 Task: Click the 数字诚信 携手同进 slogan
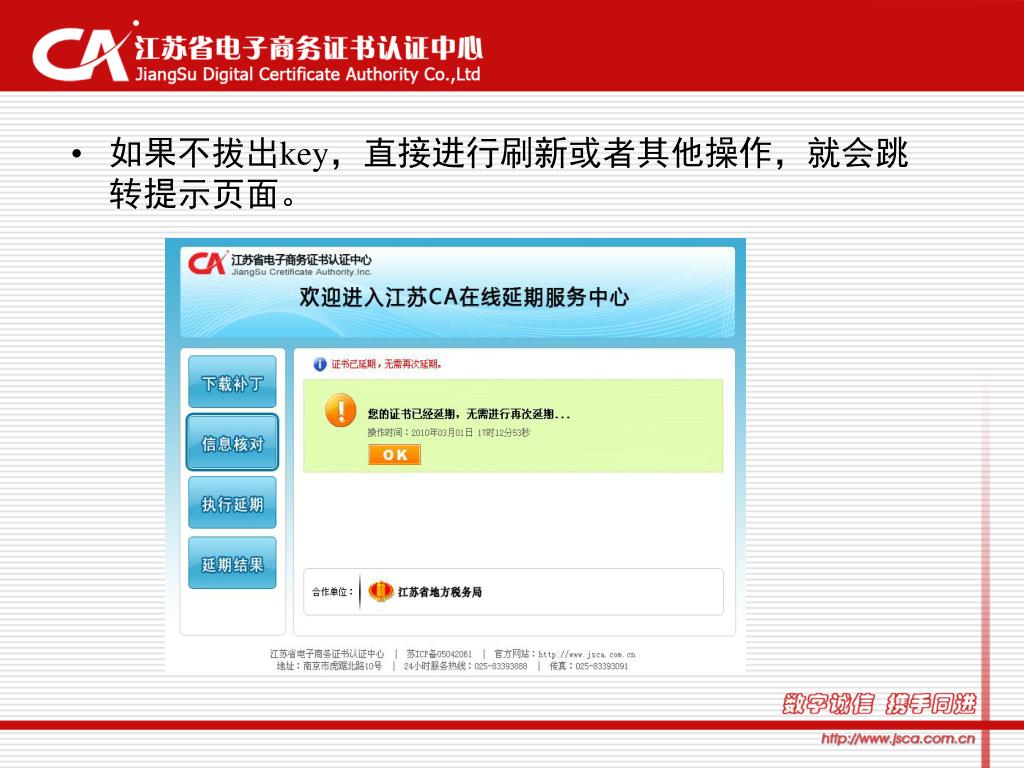pyautogui.click(x=878, y=704)
